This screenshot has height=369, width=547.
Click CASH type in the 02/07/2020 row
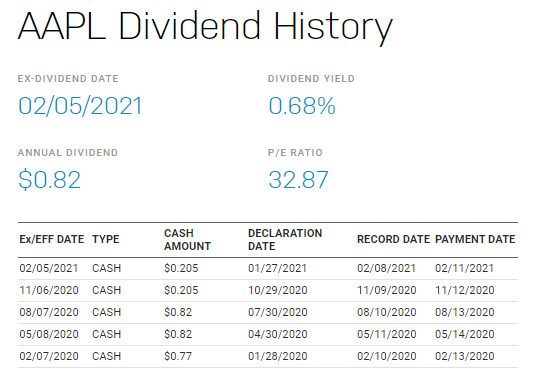(x=106, y=356)
